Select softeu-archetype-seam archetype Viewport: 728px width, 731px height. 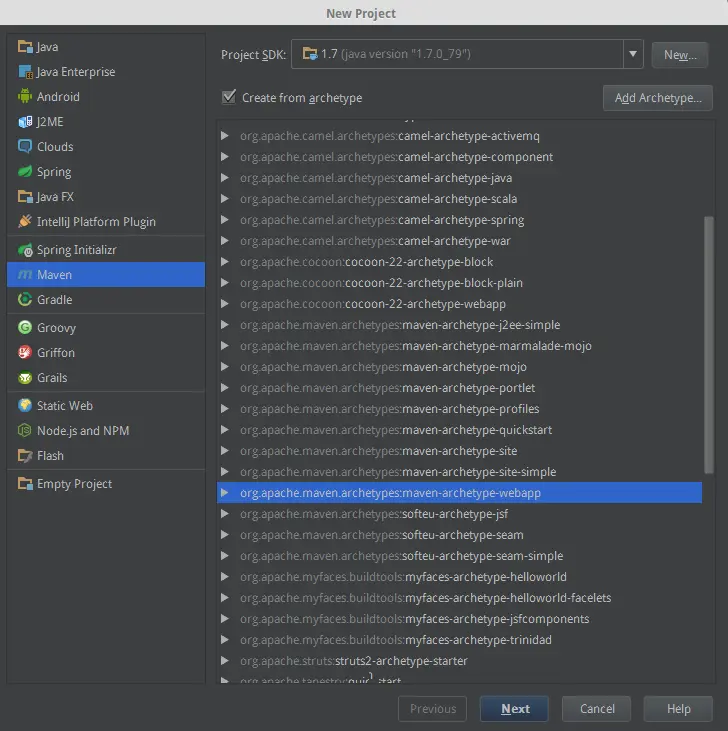pos(460,534)
